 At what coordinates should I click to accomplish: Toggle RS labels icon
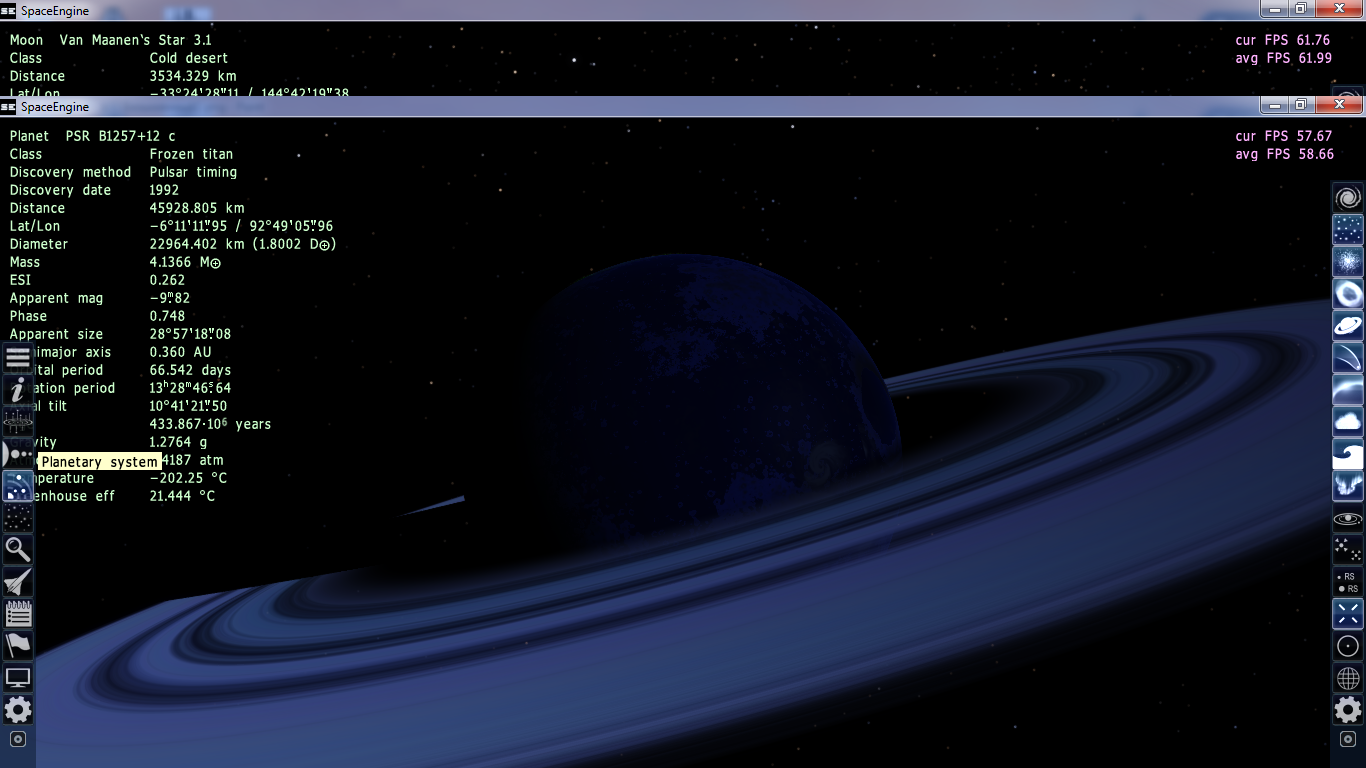click(x=1348, y=581)
